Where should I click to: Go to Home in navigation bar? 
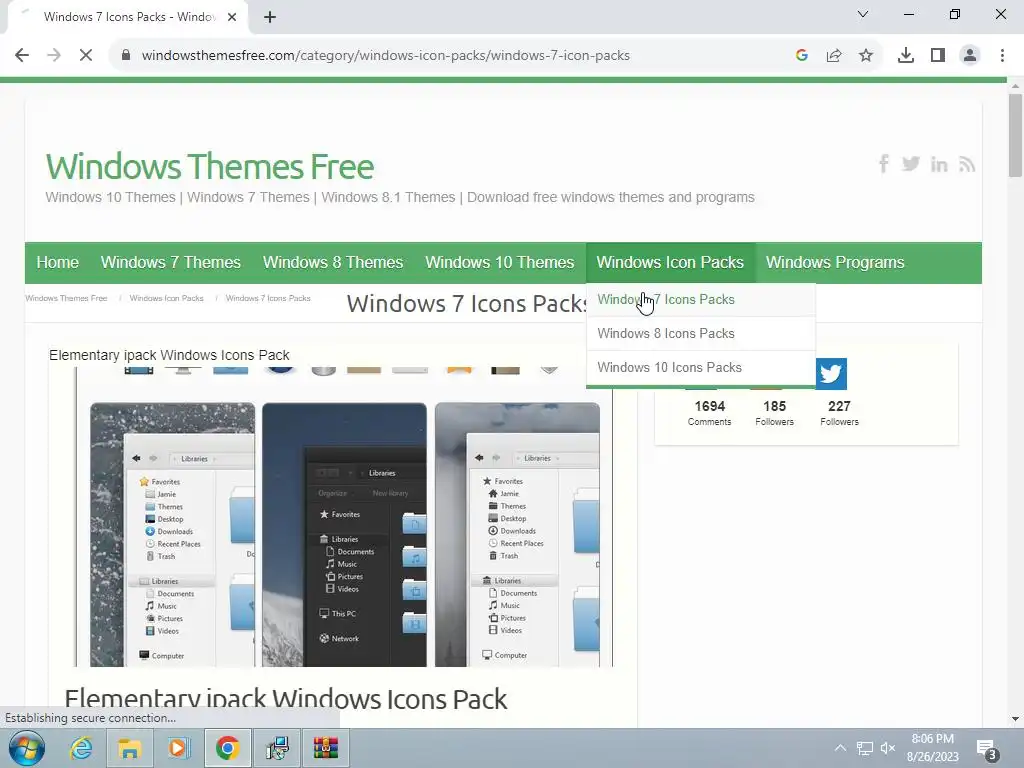click(57, 263)
